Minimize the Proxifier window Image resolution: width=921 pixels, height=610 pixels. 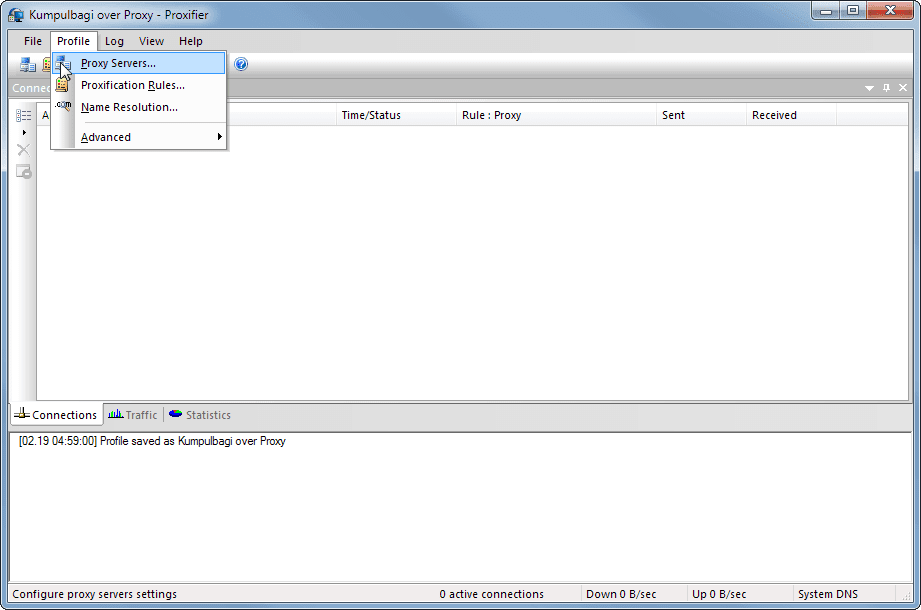pos(826,11)
